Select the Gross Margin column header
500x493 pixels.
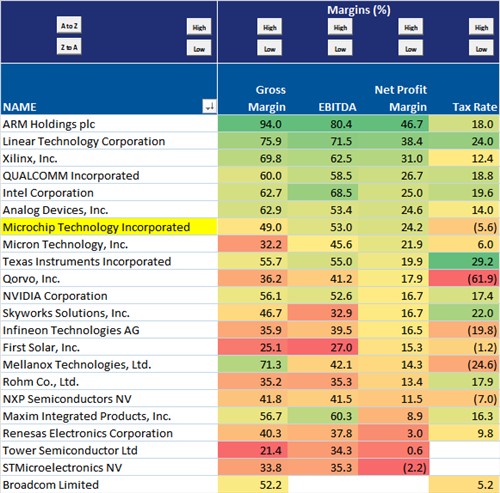253,89
